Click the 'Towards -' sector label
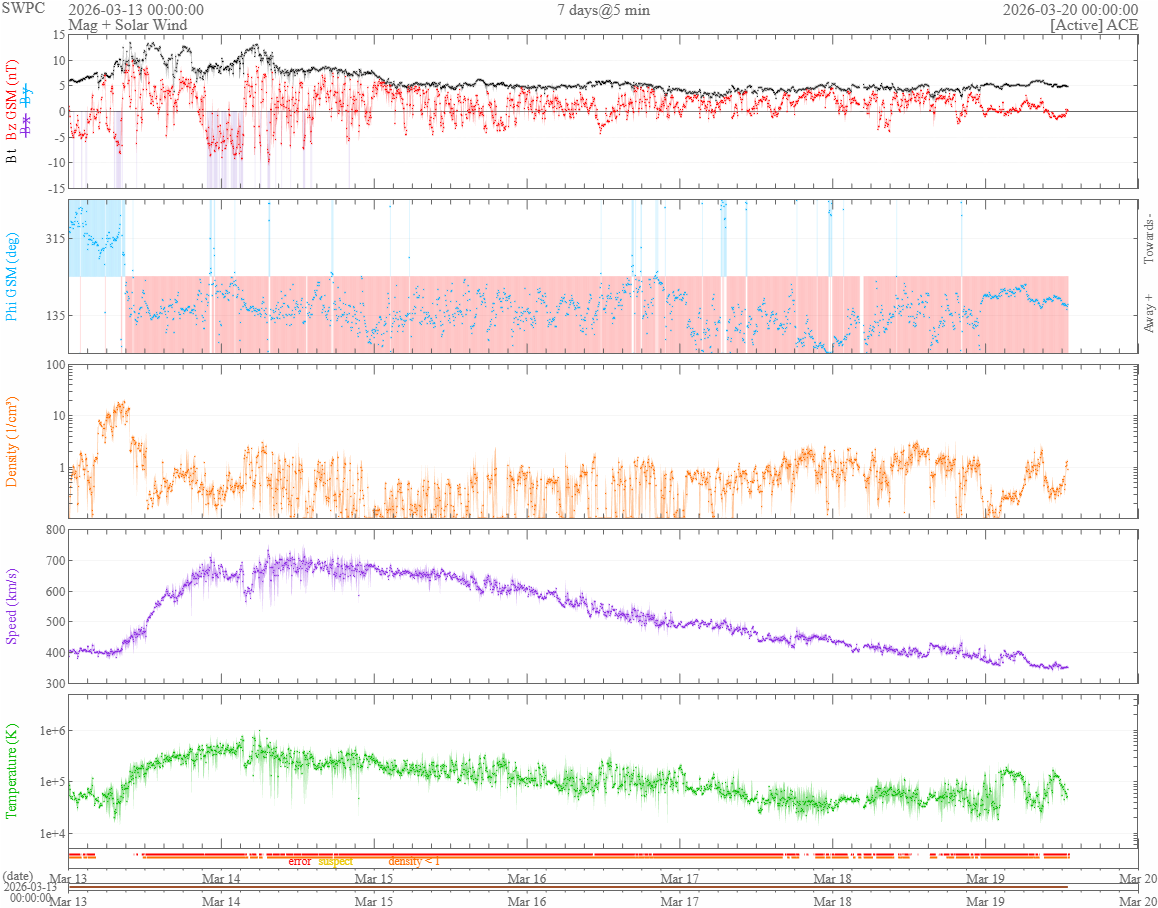 coord(1148,241)
